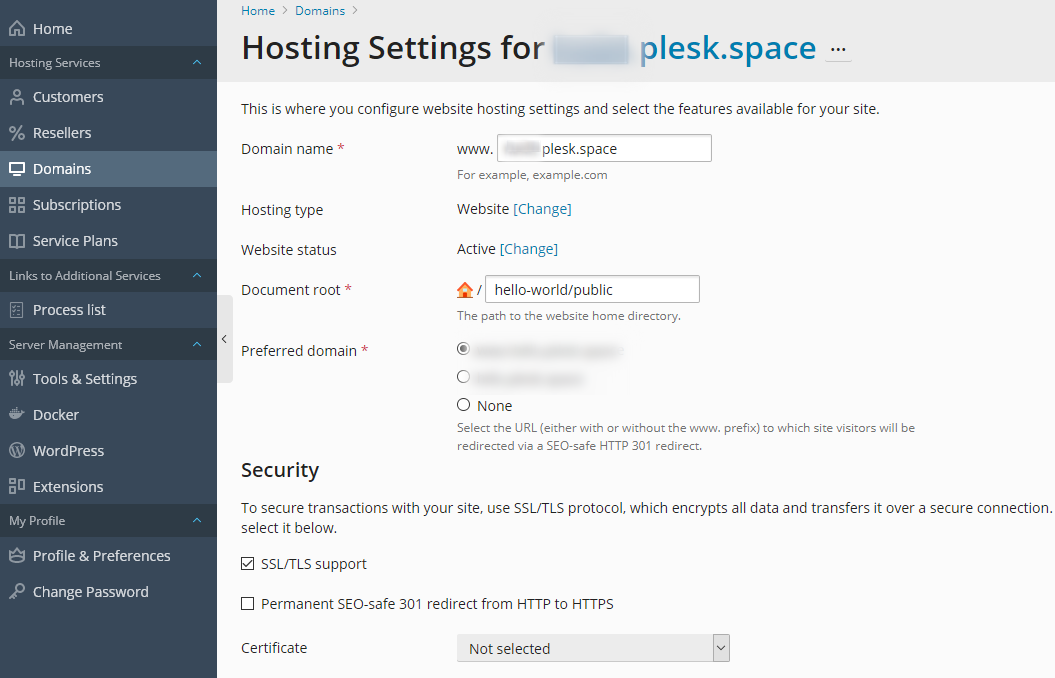Open the Certificate dropdown
Viewport: 1055px width, 678px height.
coord(593,648)
